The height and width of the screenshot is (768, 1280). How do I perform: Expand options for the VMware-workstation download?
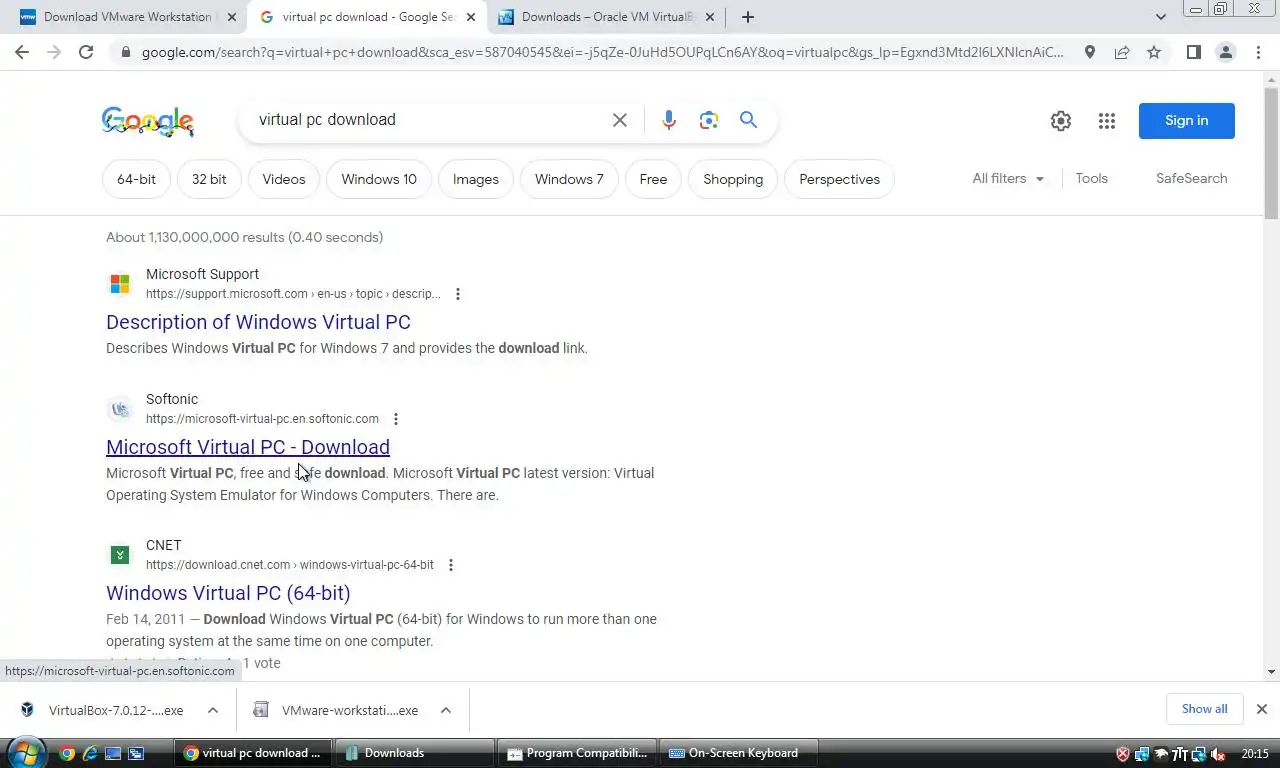pyautogui.click(x=446, y=710)
